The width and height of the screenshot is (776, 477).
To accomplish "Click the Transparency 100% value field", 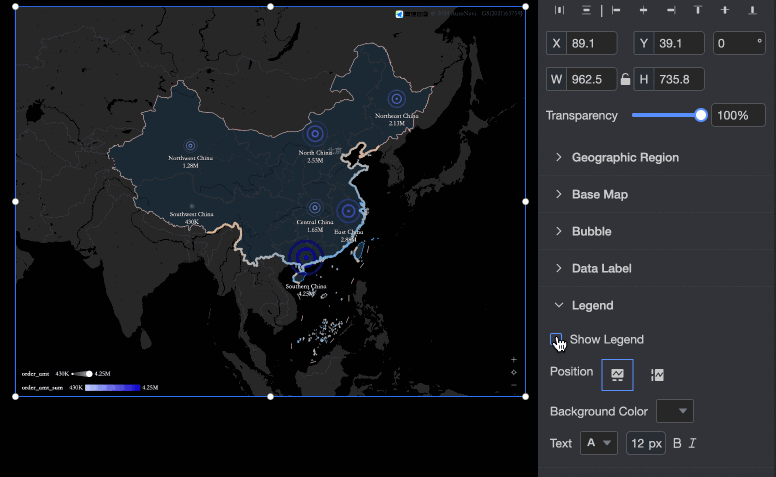I will (738, 115).
